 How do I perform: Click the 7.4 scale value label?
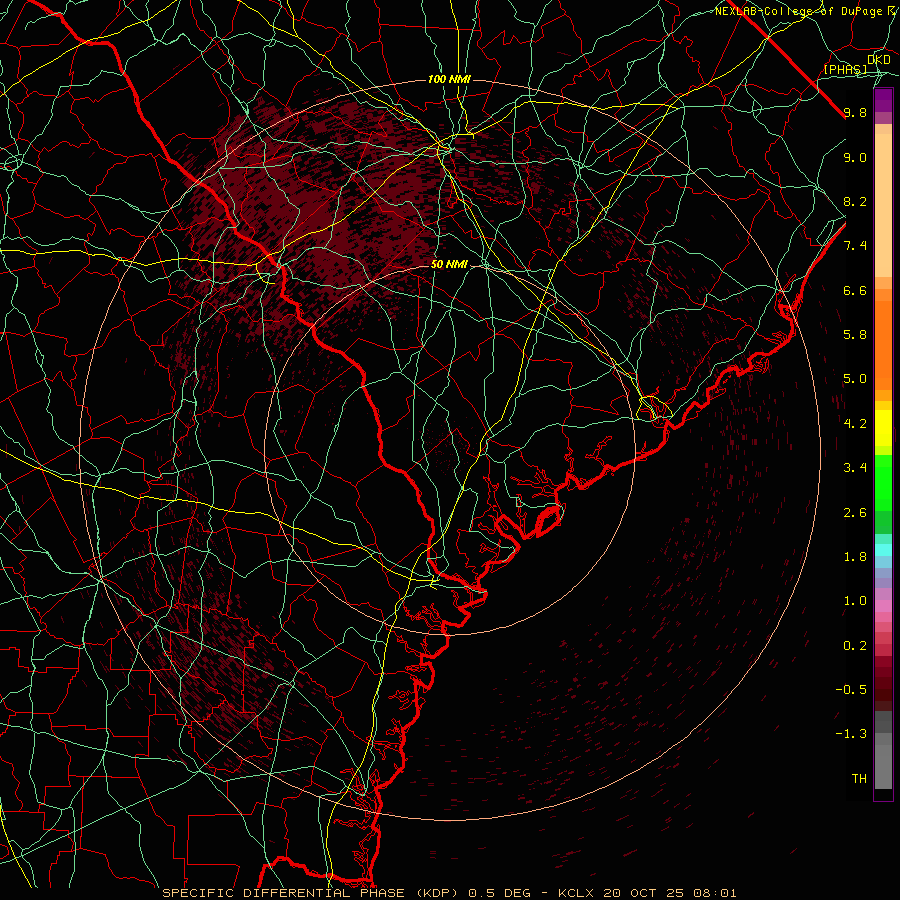[x=855, y=246]
